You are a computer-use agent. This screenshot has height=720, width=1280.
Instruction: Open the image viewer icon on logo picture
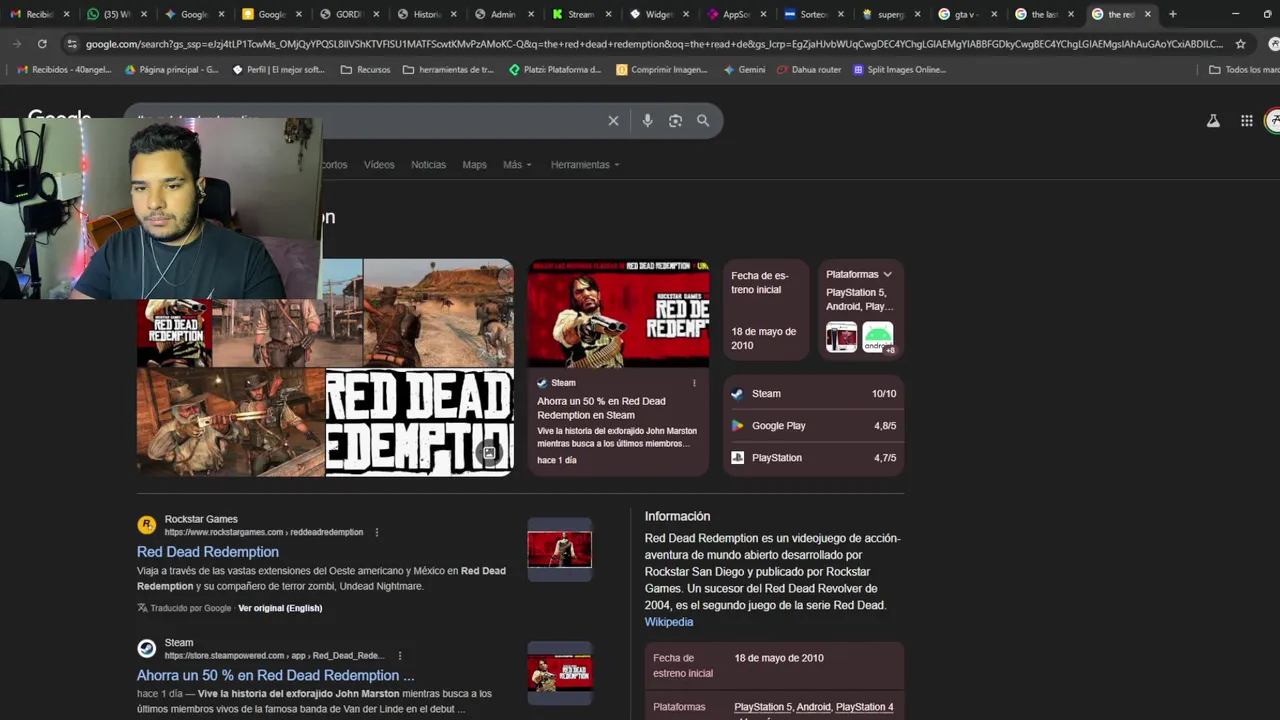(x=489, y=453)
